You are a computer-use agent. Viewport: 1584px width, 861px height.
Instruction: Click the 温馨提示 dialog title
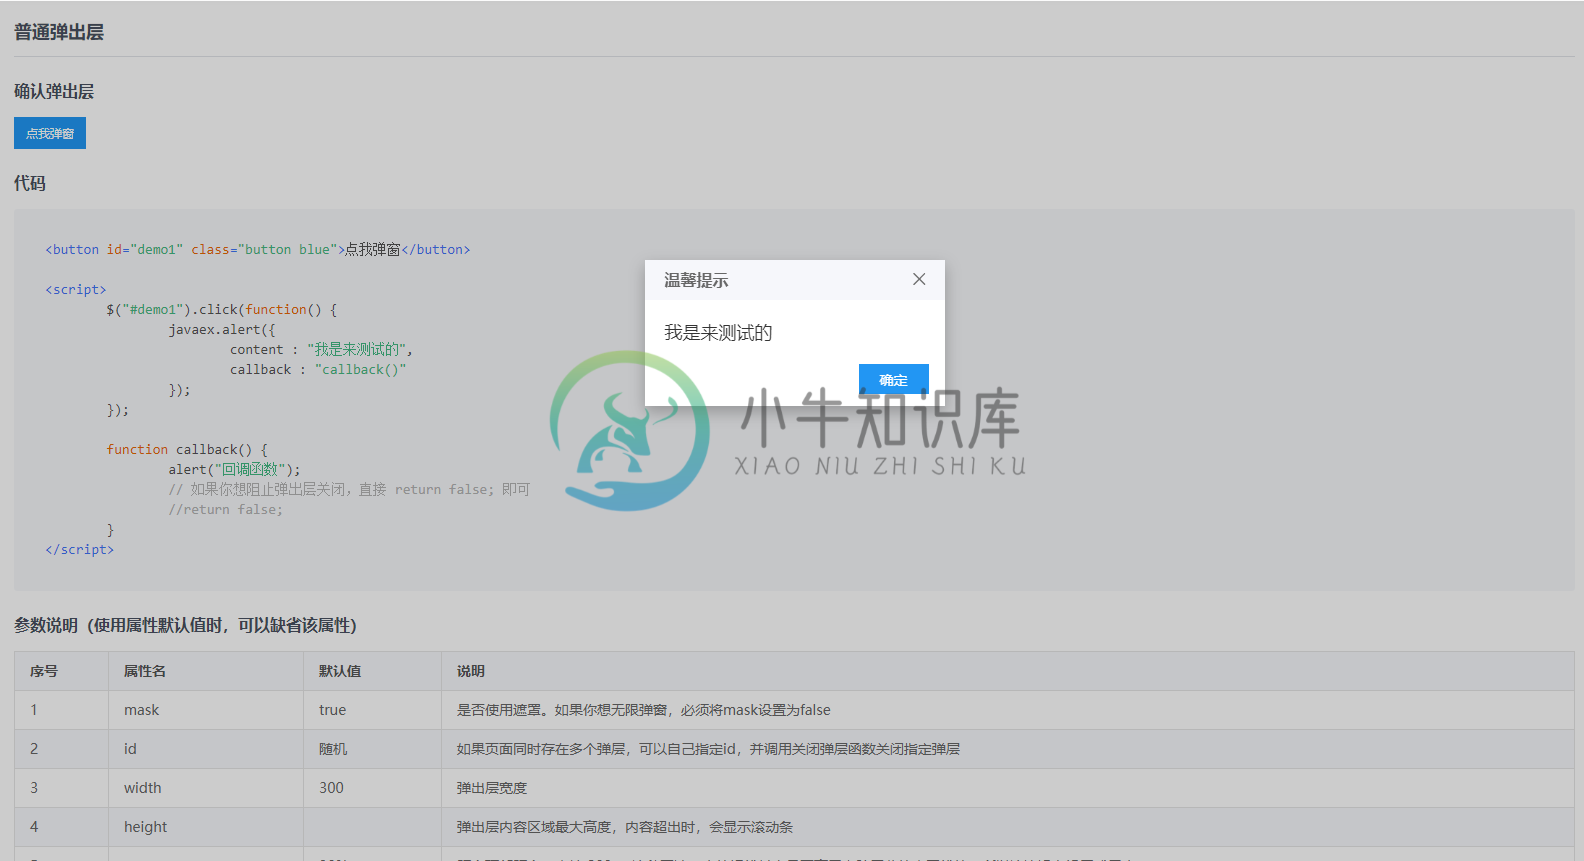coord(696,280)
